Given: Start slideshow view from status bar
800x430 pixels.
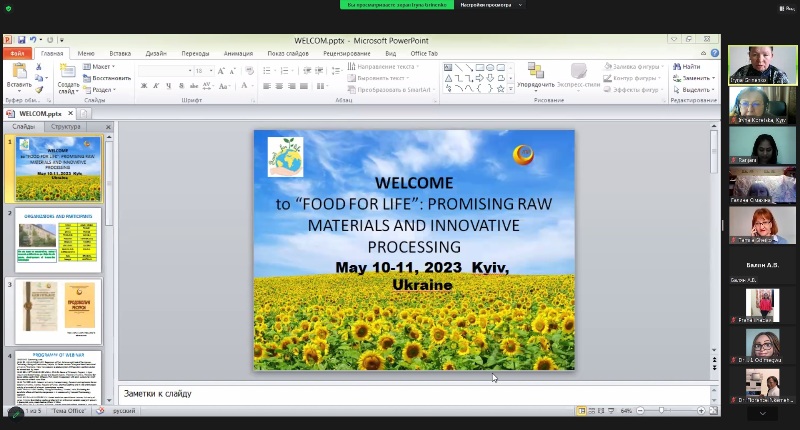Looking at the screenshot, I should [x=611, y=411].
